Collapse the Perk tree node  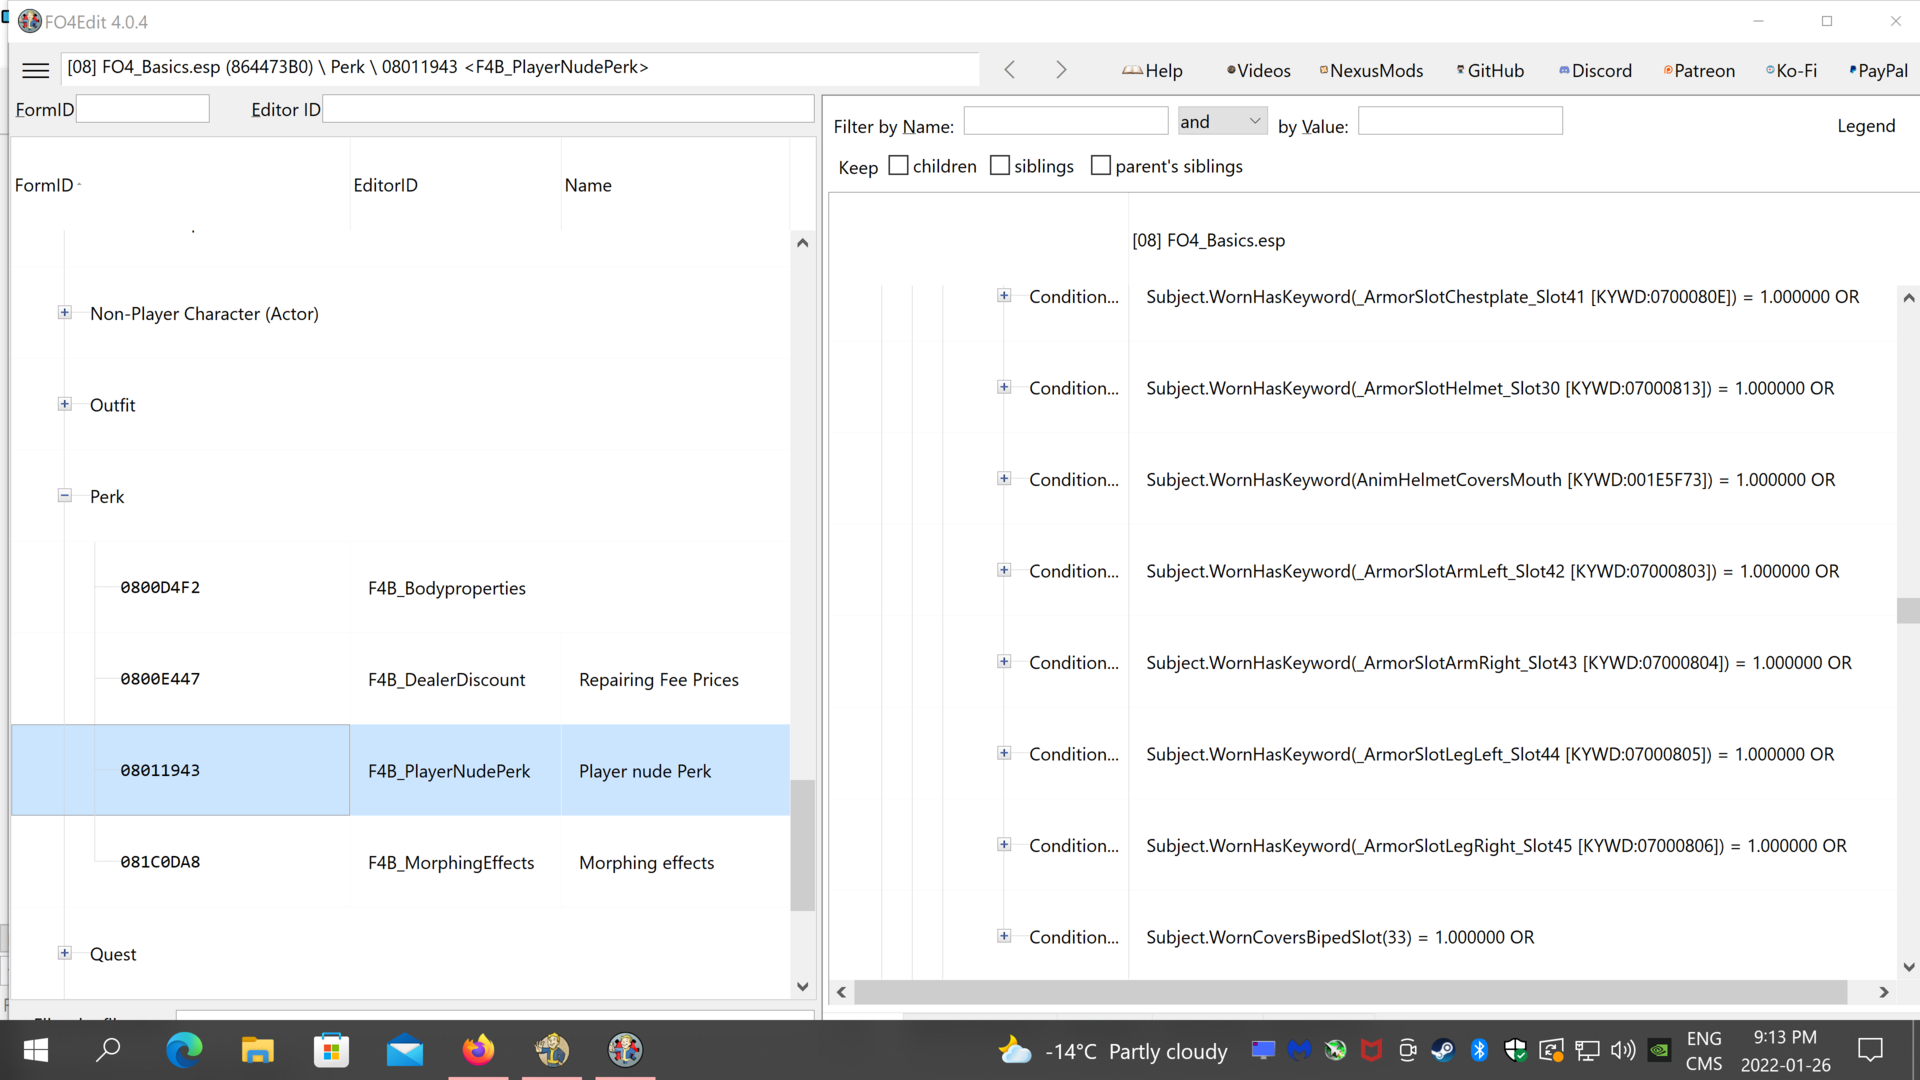coord(65,496)
